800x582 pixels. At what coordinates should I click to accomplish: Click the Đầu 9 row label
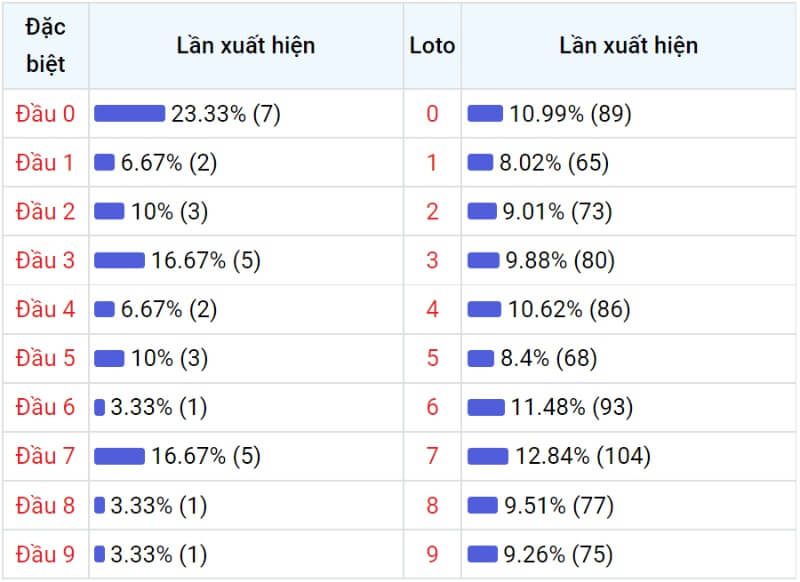(45, 554)
